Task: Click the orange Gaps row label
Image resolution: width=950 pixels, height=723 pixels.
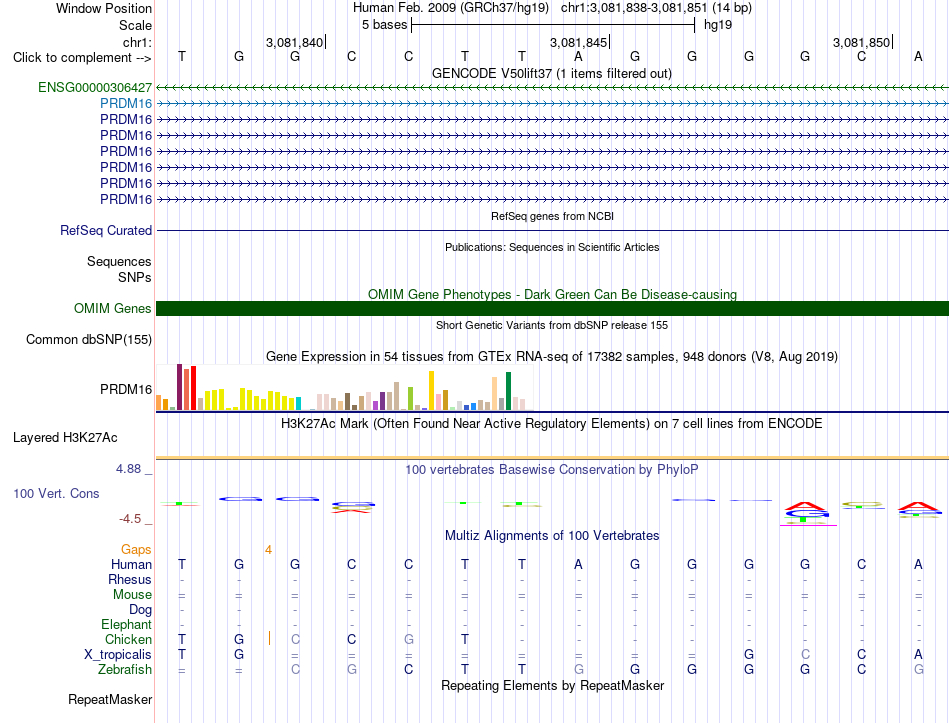Action: tap(136, 549)
